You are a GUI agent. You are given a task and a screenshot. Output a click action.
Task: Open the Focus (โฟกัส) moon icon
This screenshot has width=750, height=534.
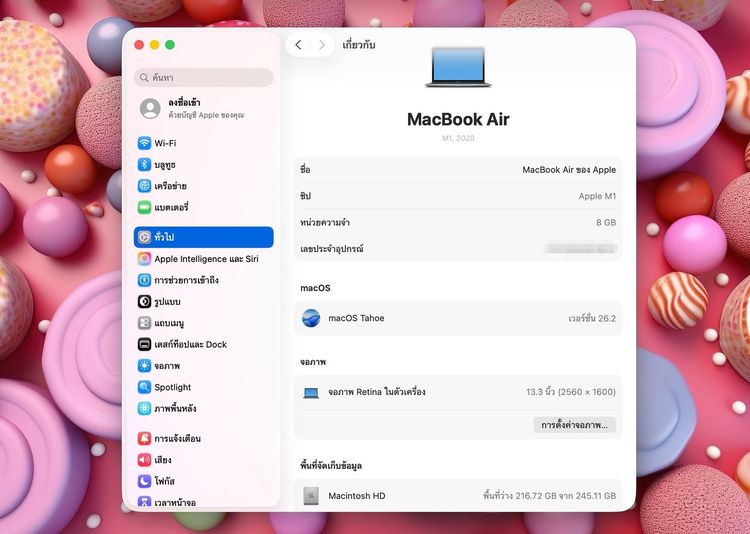144,481
